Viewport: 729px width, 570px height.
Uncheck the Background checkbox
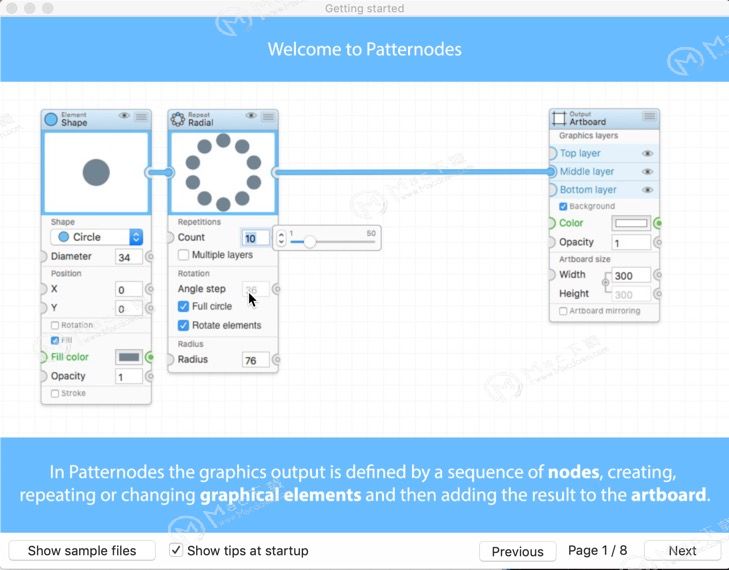tap(563, 206)
